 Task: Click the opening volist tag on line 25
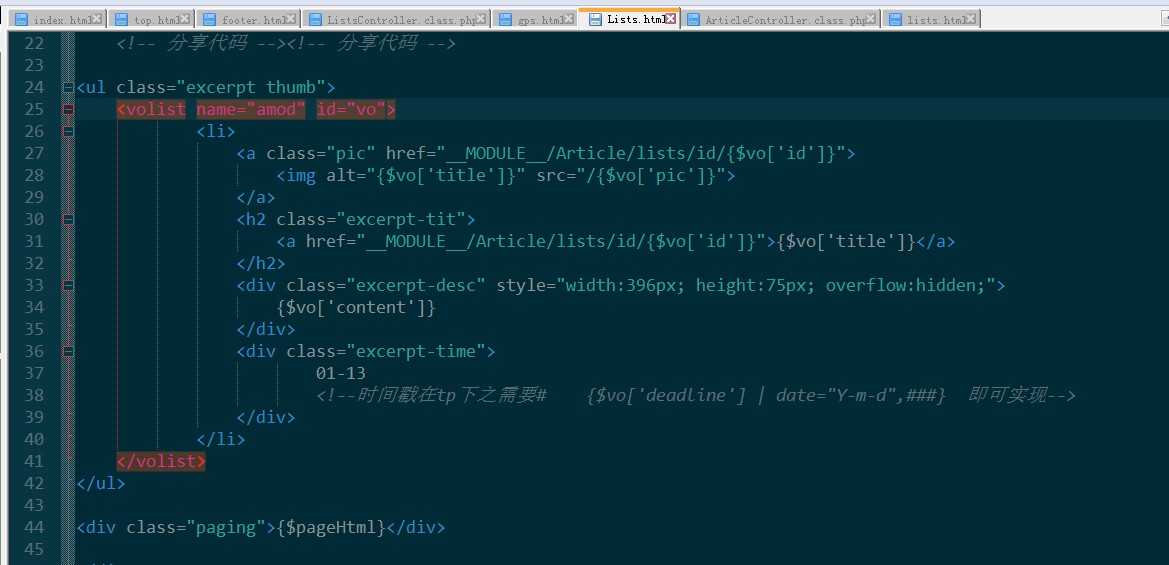(x=151, y=110)
